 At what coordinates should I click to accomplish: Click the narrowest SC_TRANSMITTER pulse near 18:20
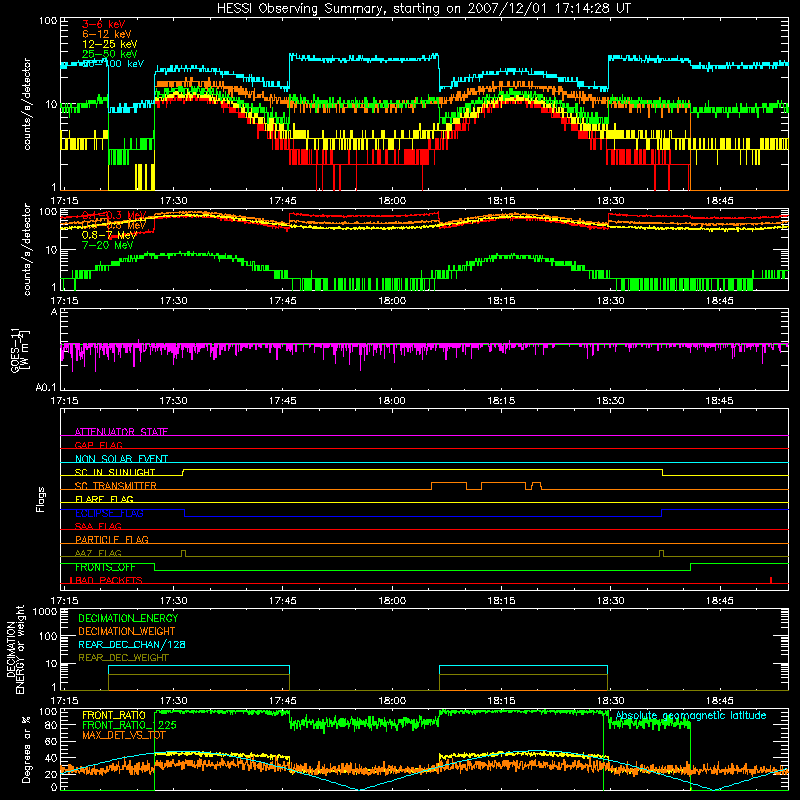click(x=537, y=486)
